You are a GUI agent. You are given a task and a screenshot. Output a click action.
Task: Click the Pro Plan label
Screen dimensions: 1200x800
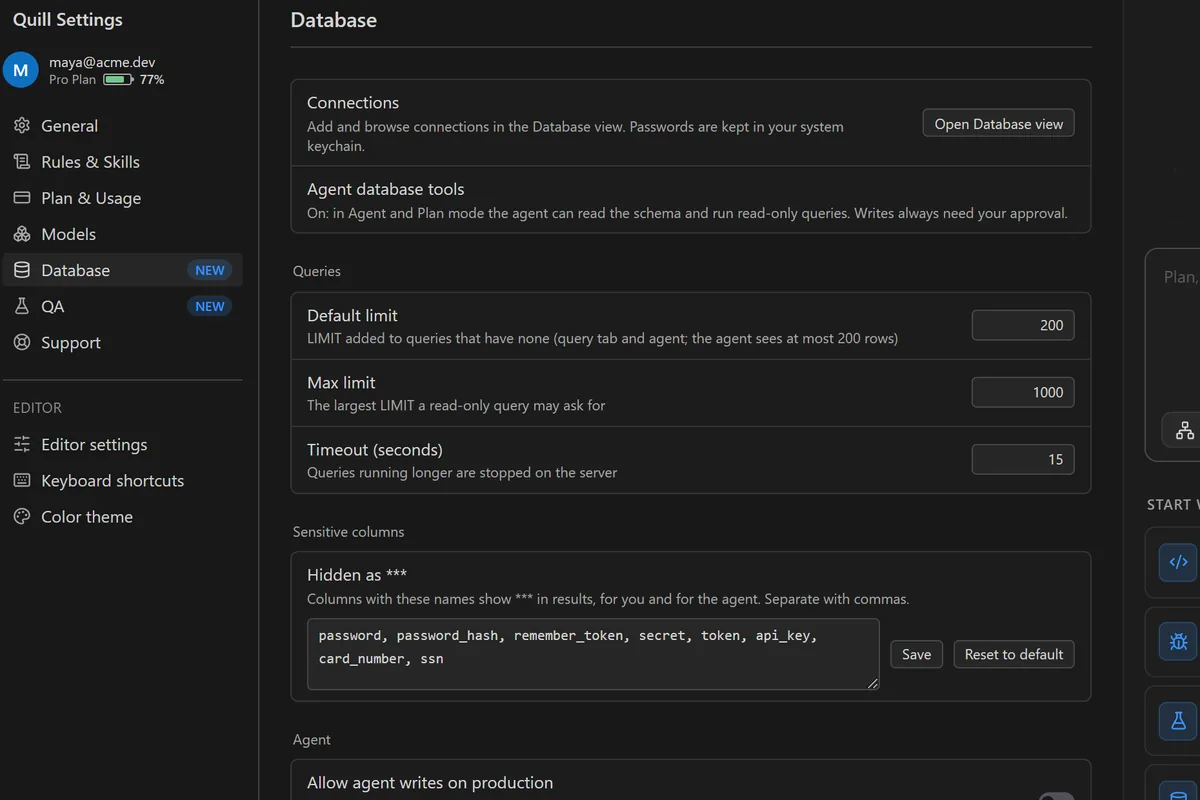72,79
